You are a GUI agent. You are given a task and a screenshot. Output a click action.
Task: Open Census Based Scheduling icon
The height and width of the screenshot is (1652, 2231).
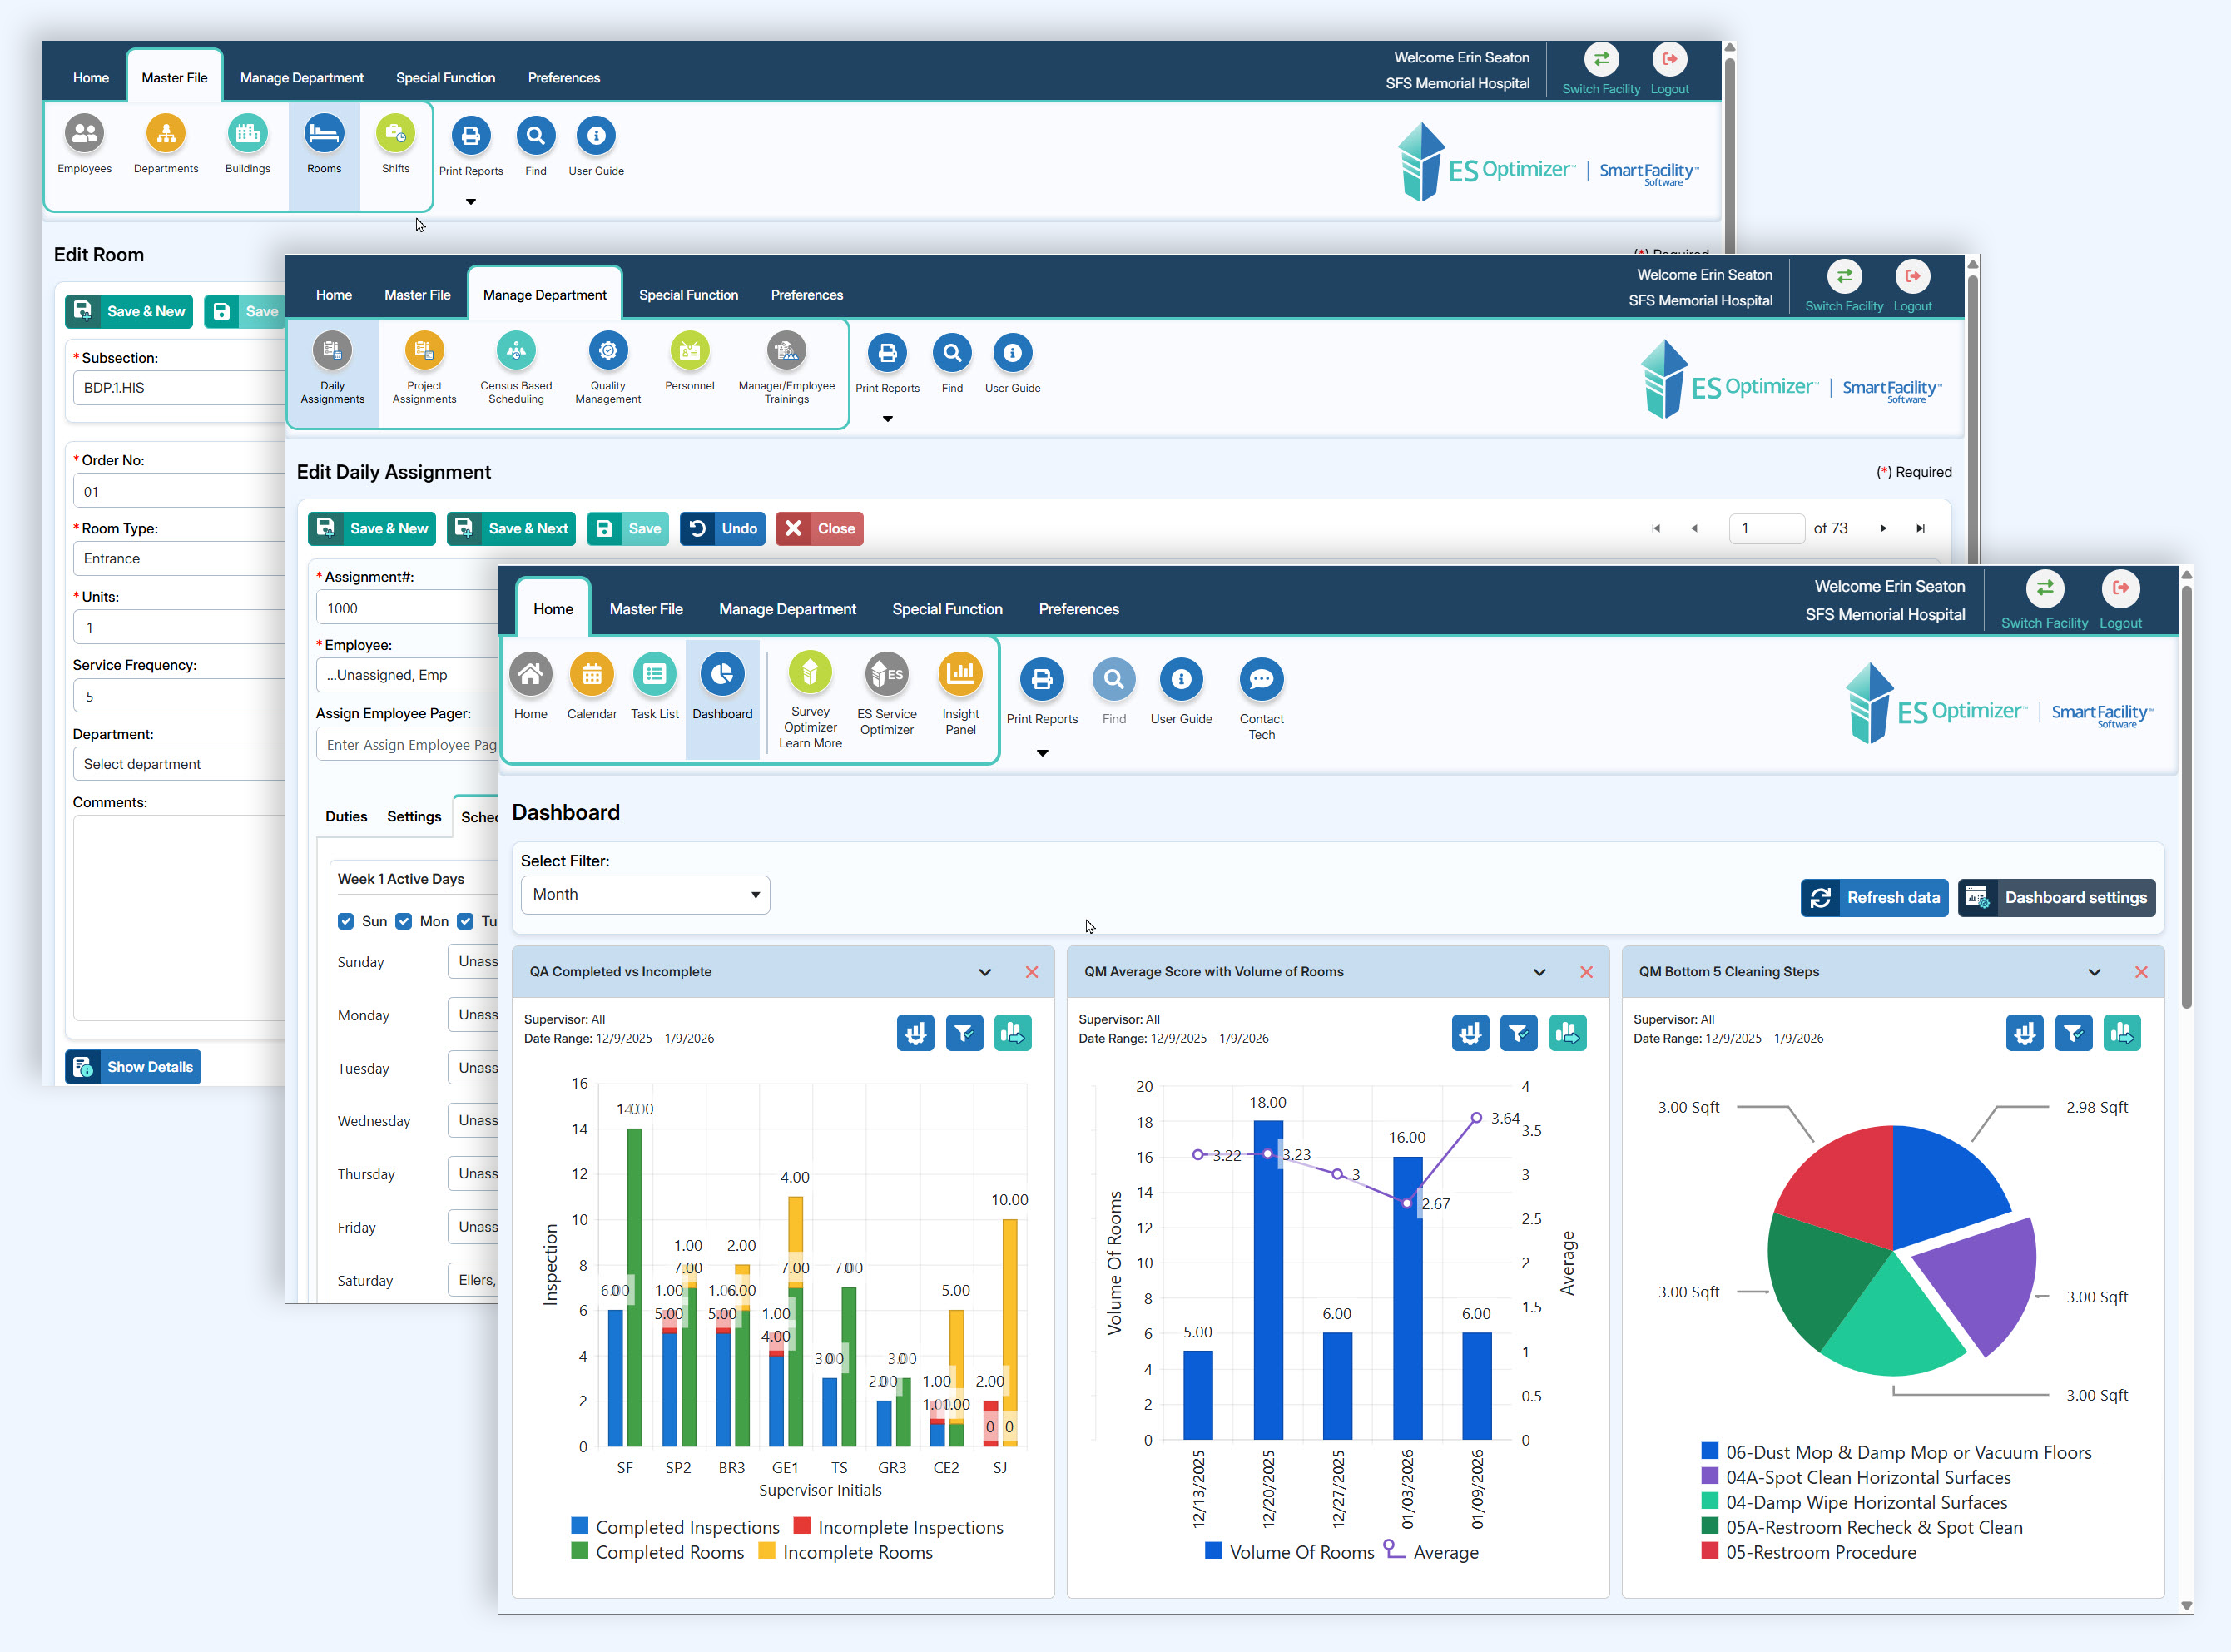click(x=516, y=351)
